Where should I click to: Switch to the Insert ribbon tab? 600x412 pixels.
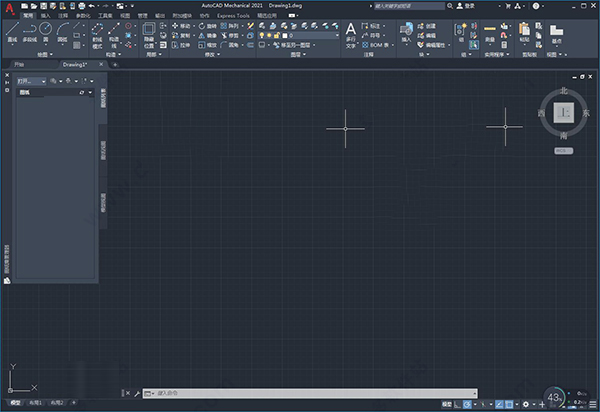46,16
